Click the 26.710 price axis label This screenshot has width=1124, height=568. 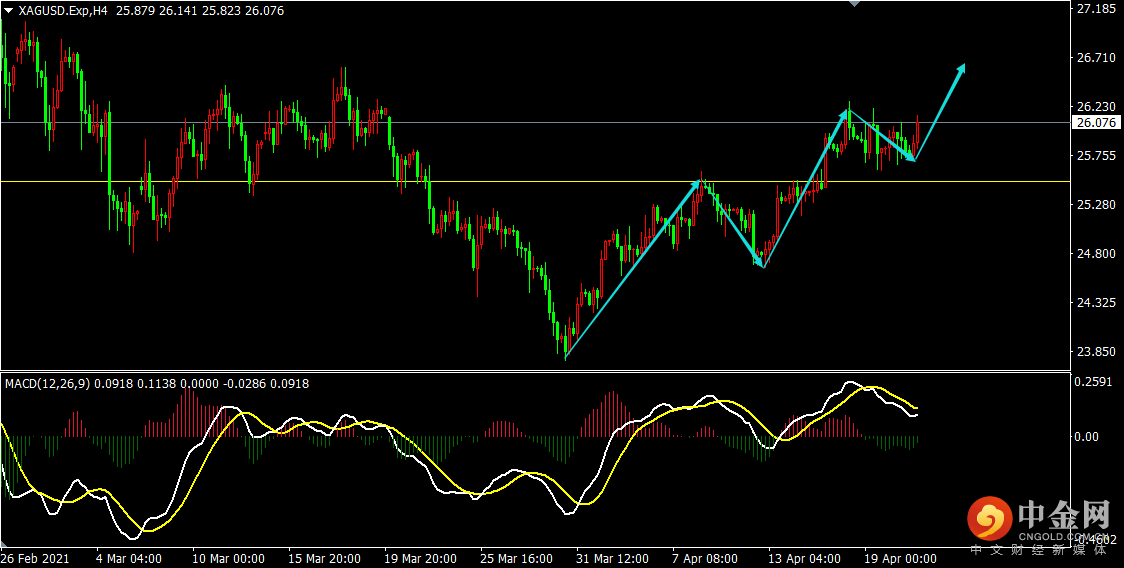coord(1097,58)
